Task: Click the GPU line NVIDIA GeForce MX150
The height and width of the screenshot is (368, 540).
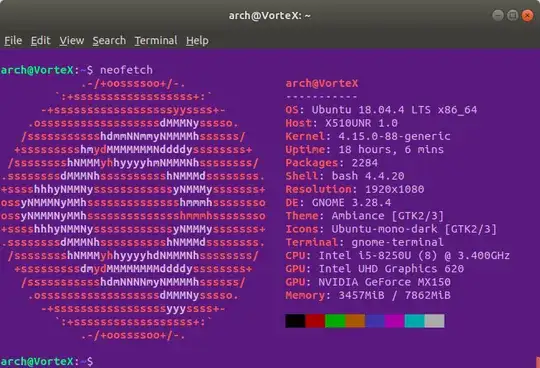Action: click(x=368, y=282)
